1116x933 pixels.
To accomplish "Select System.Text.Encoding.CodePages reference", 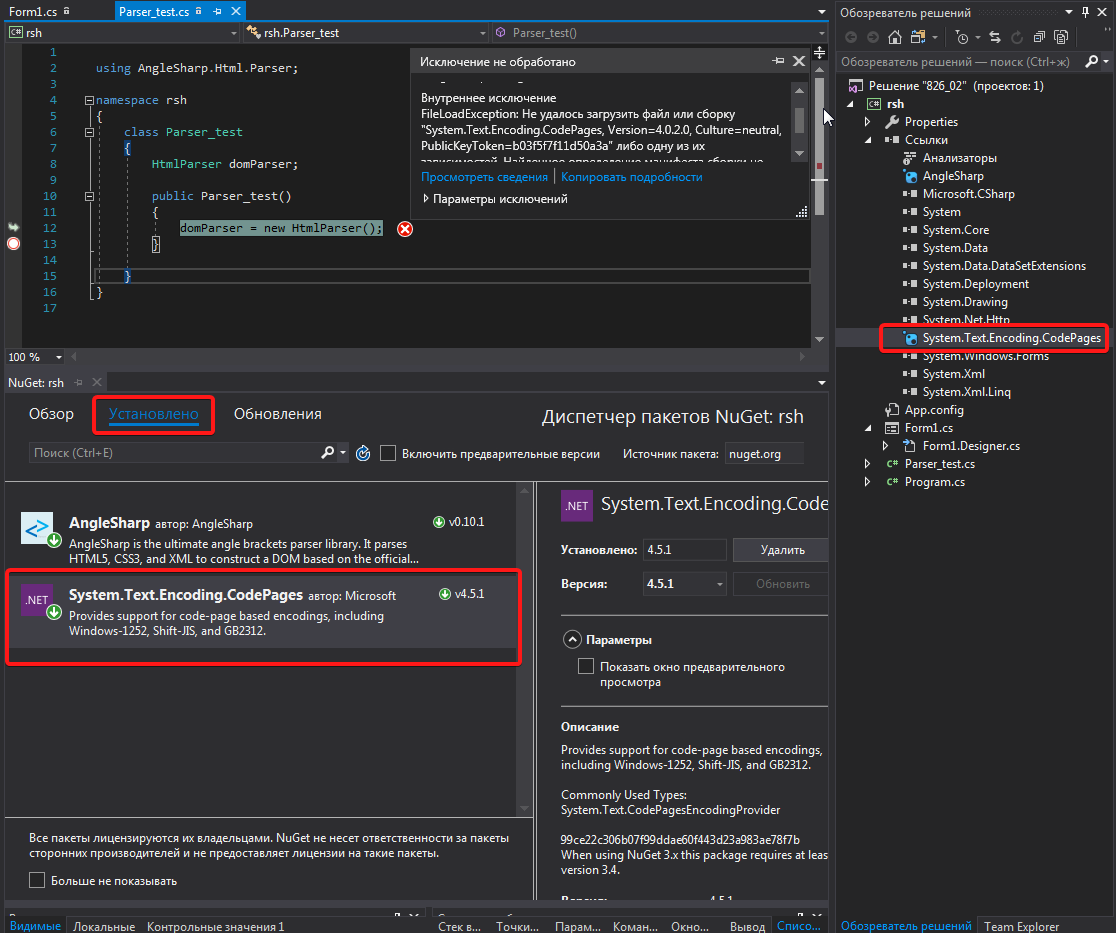I will (1011, 338).
